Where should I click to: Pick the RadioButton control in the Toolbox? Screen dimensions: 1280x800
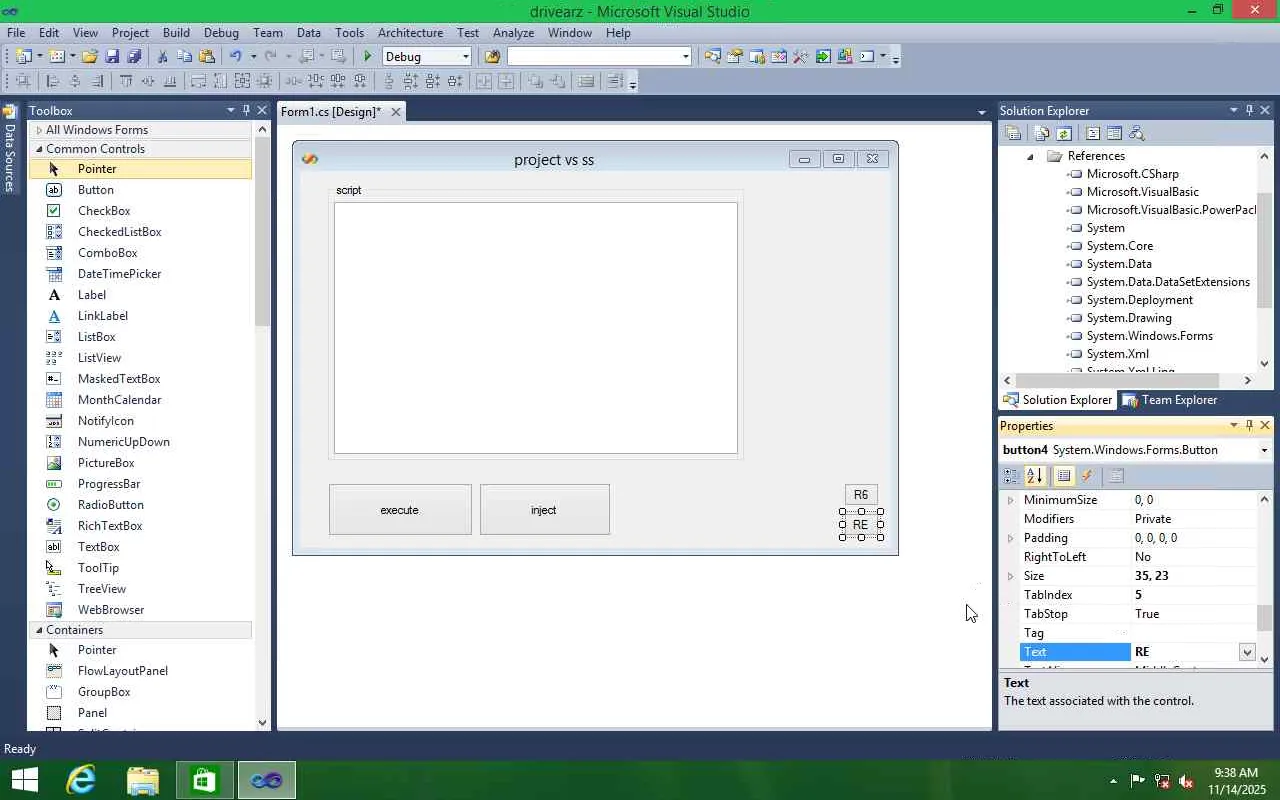[140, 505]
